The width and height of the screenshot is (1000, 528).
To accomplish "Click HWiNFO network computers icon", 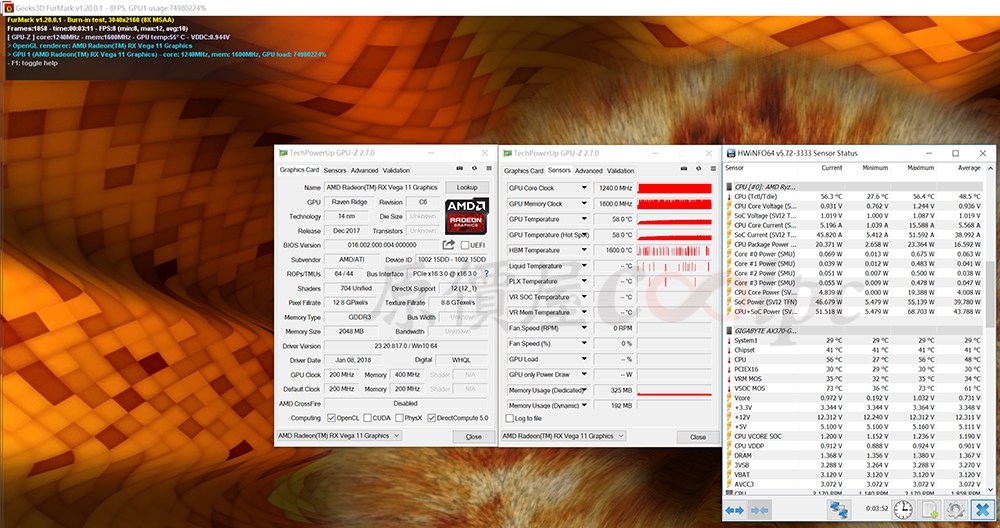I will [x=839, y=510].
